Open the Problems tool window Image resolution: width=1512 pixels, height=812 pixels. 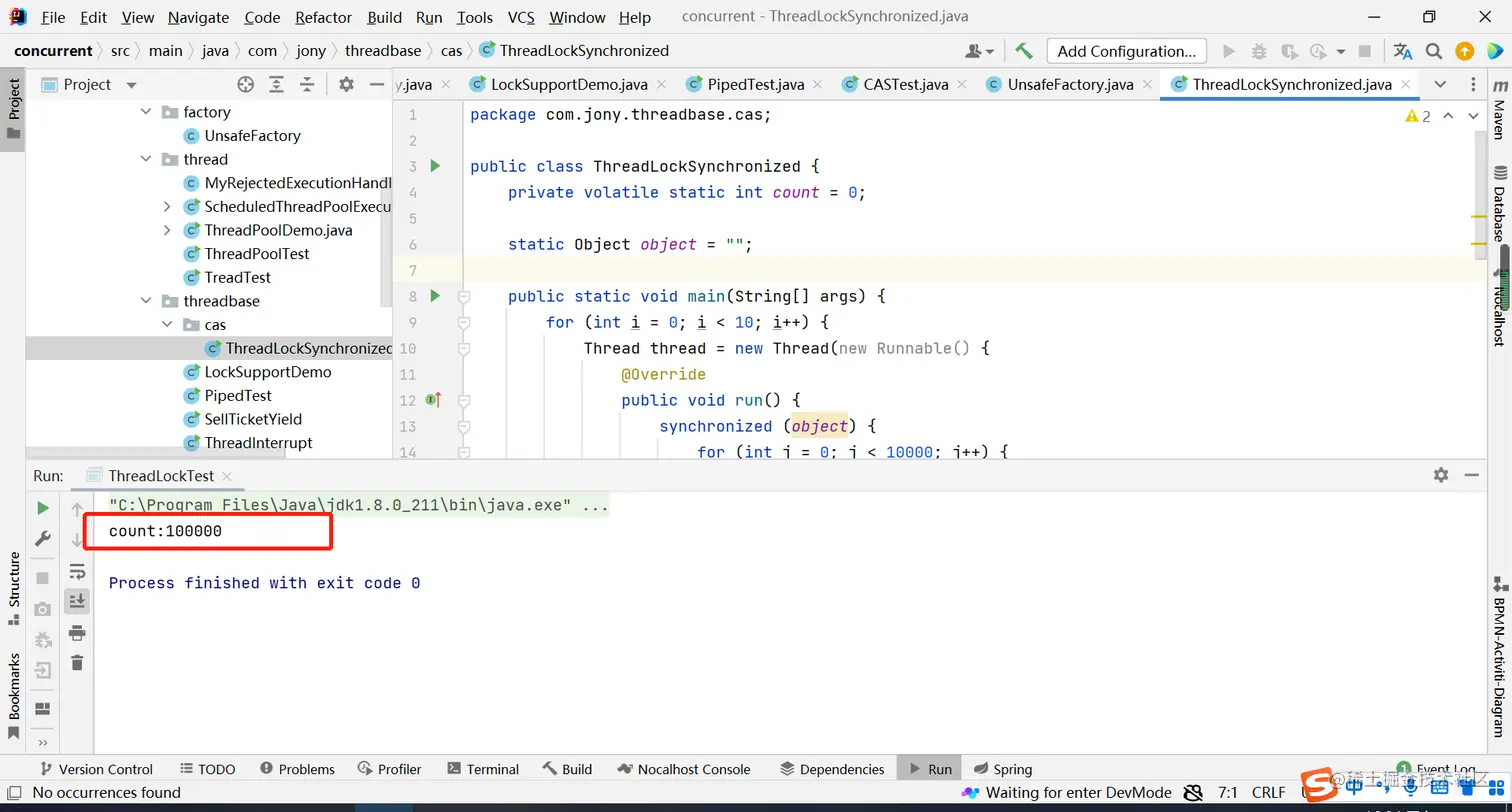click(297, 769)
